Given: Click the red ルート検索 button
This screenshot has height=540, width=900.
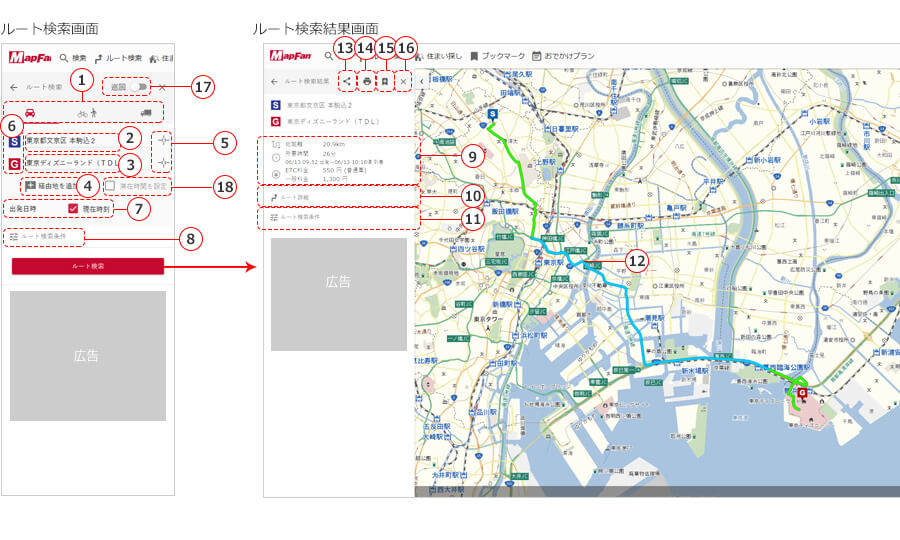Looking at the screenshot, I should (x=88, y=266).
